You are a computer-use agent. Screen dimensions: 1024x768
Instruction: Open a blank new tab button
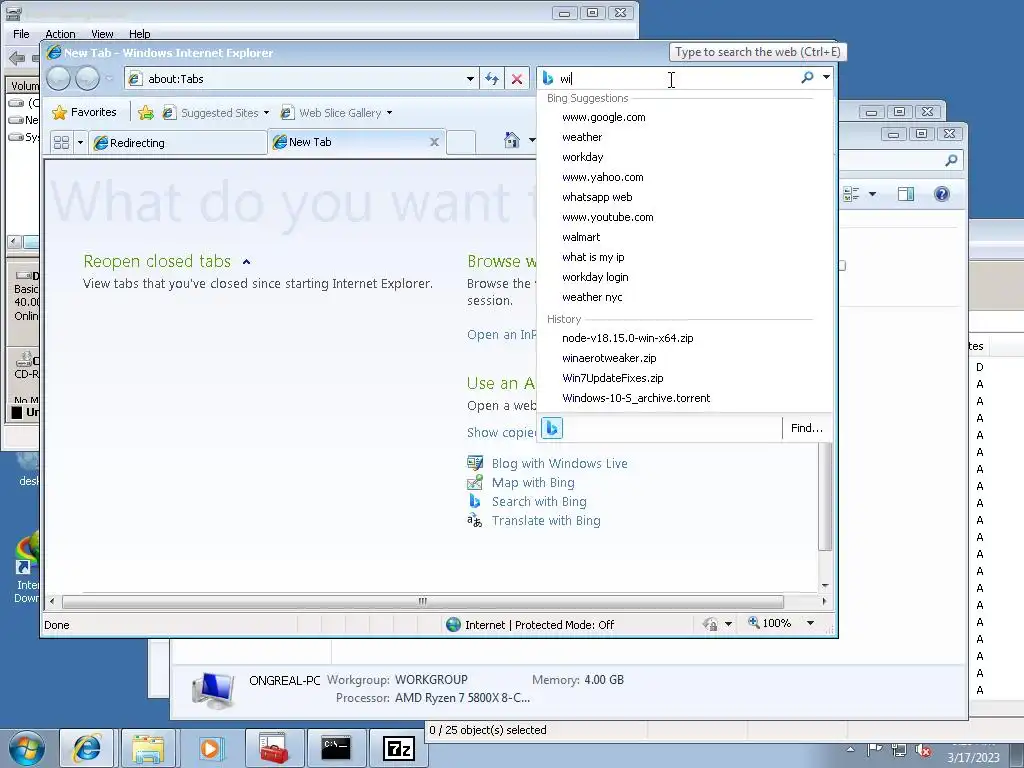pos(461,142)
